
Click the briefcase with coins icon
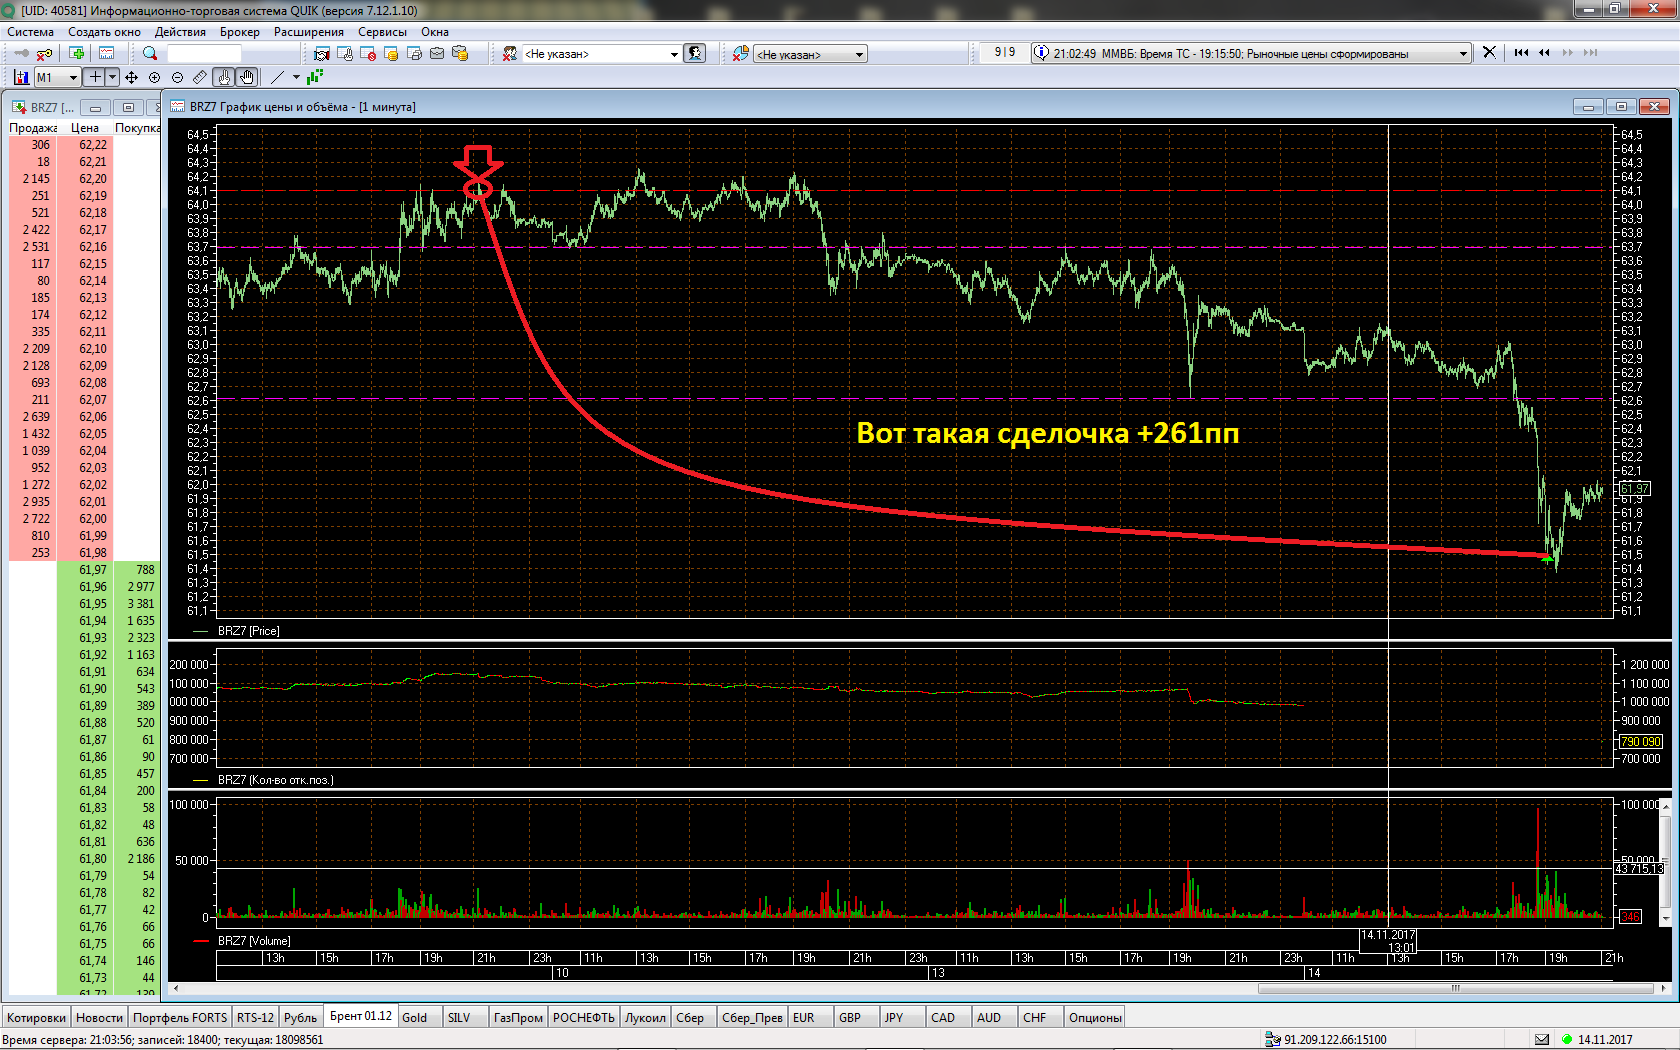[x=460, y=53]
